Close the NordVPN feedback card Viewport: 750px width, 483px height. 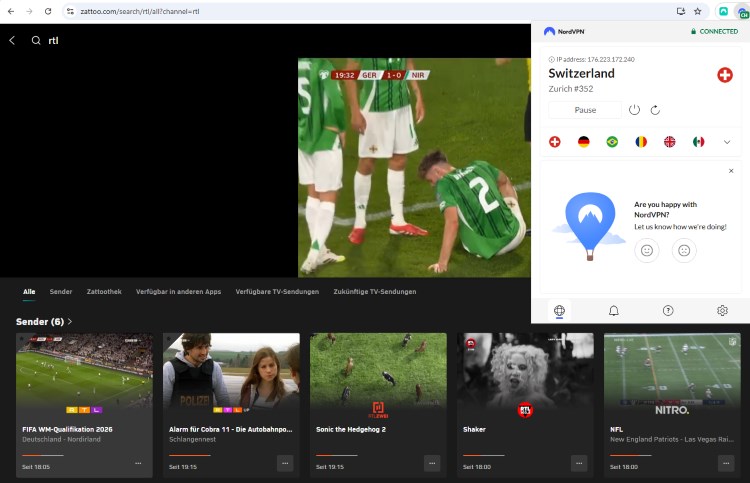tap(731, 171)
